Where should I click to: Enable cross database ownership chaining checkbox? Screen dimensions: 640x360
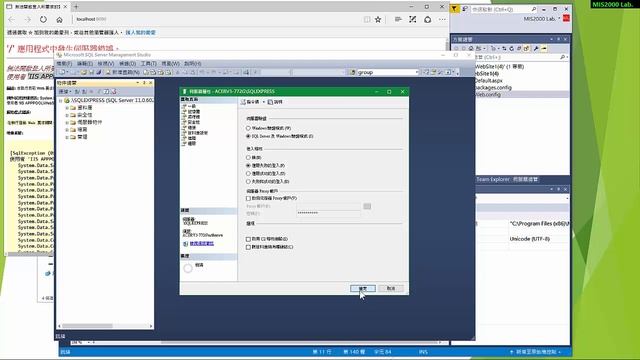[248, 247]
